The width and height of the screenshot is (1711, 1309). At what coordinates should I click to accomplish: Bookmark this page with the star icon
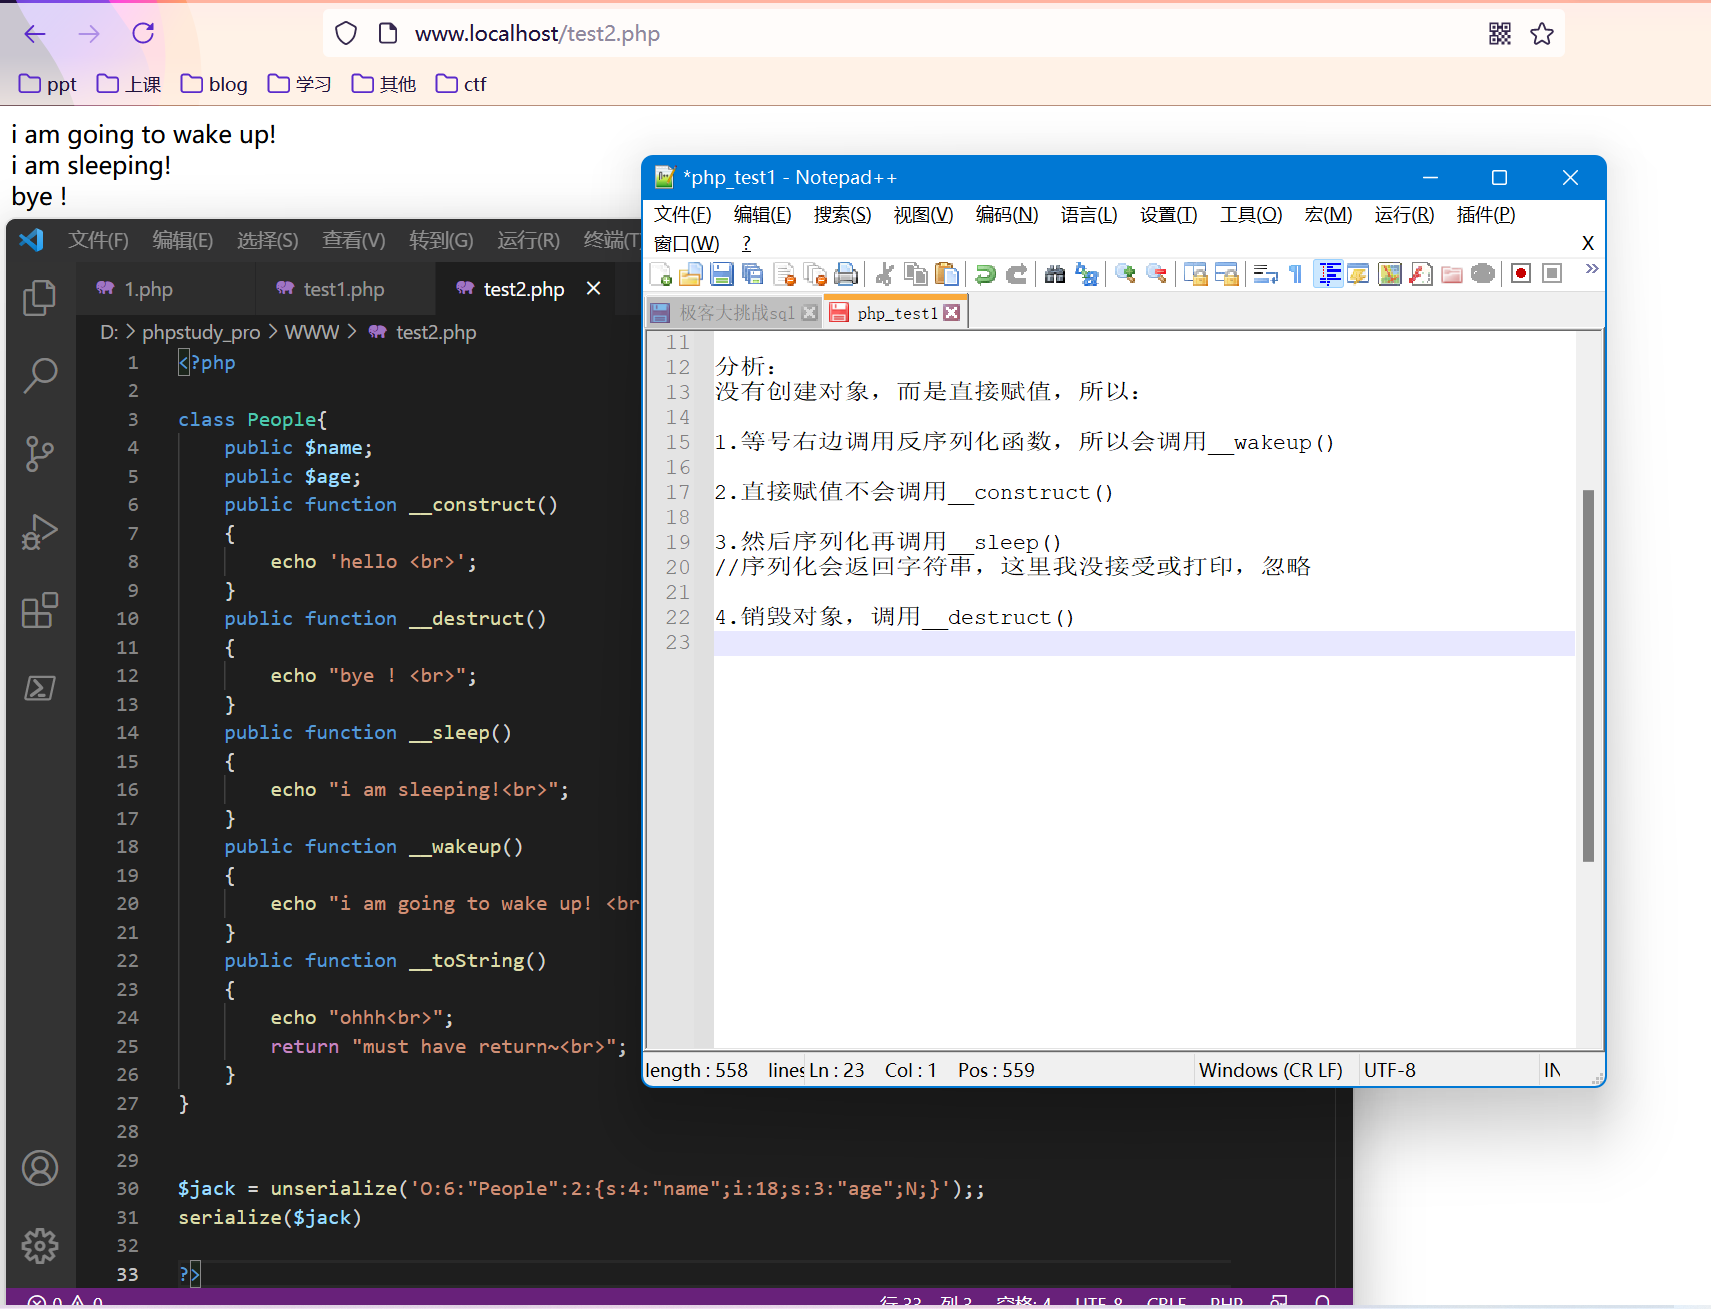pyautogui.click(x=1542, y=34)
